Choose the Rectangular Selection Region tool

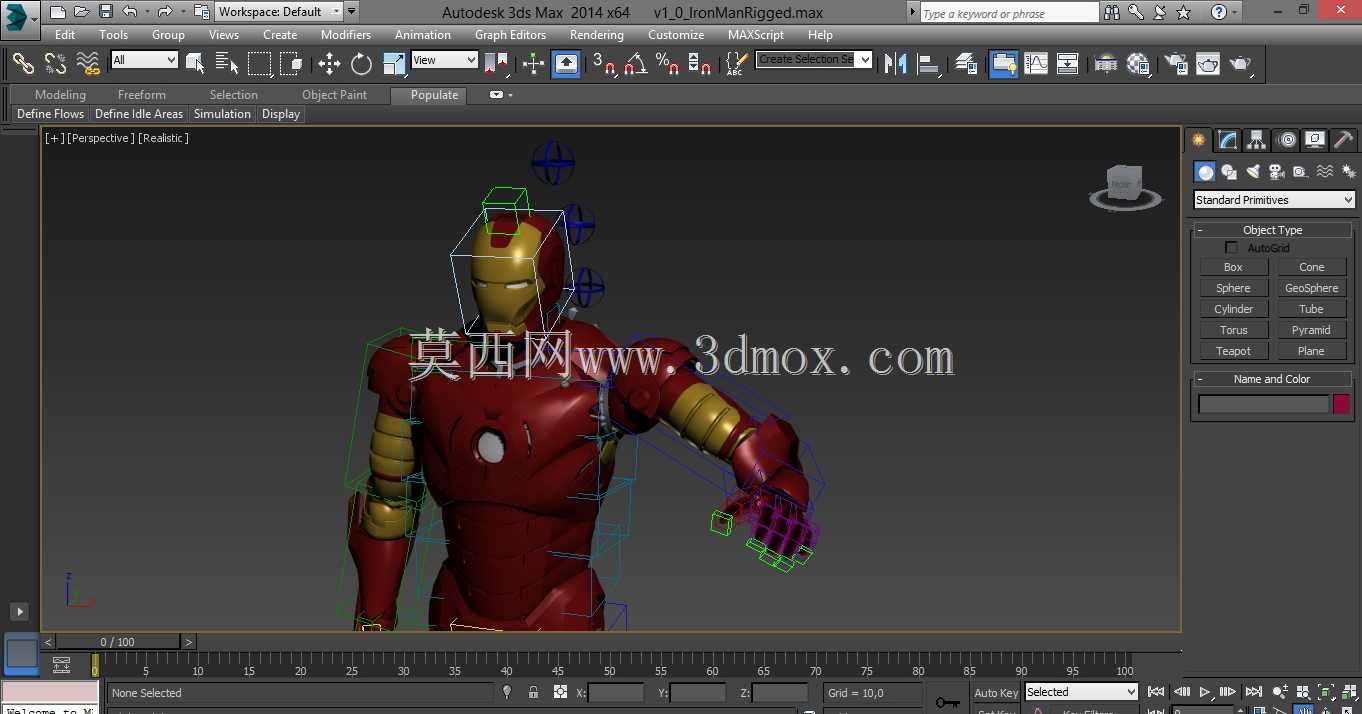(x=259, y=64)
